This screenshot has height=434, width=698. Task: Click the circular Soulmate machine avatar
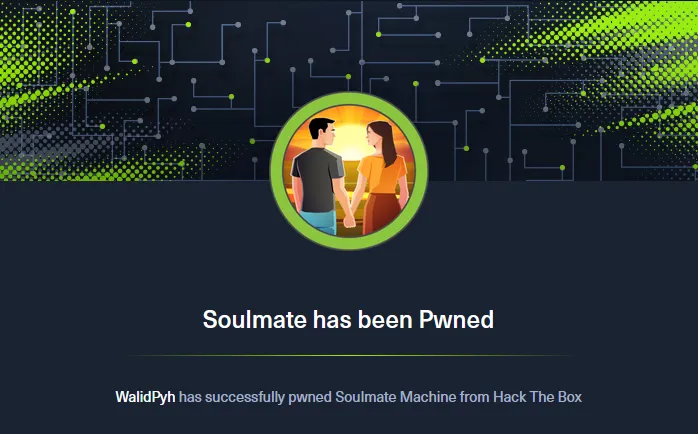coord(349,170)
